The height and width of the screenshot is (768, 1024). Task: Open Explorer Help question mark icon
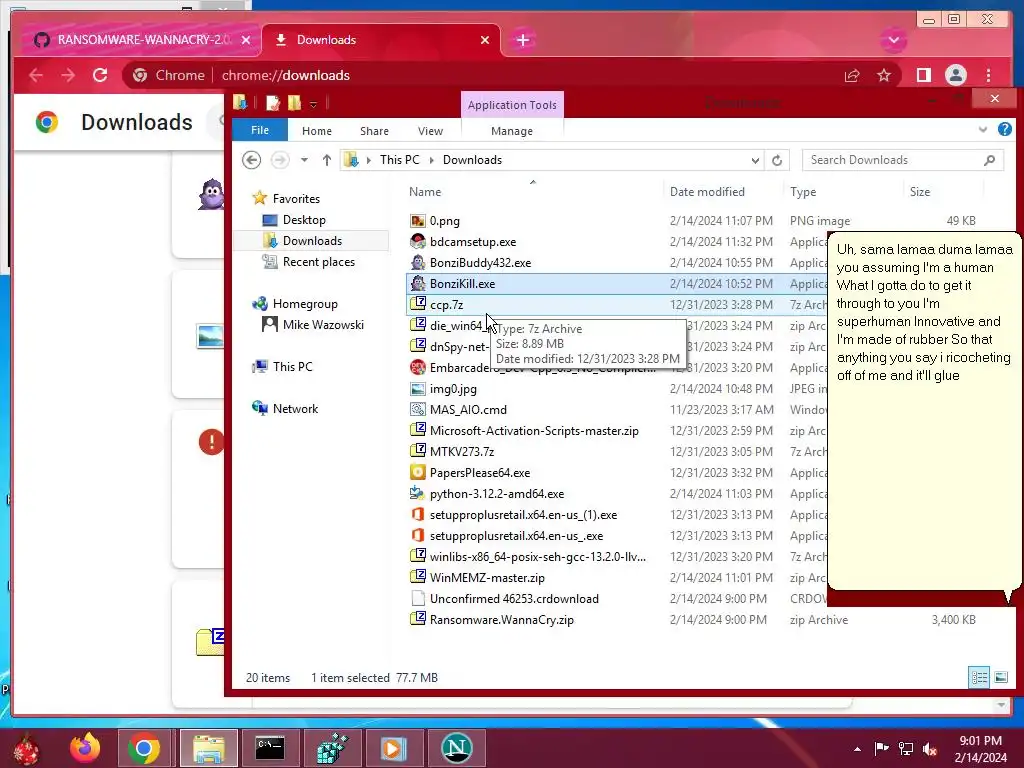1004,129
